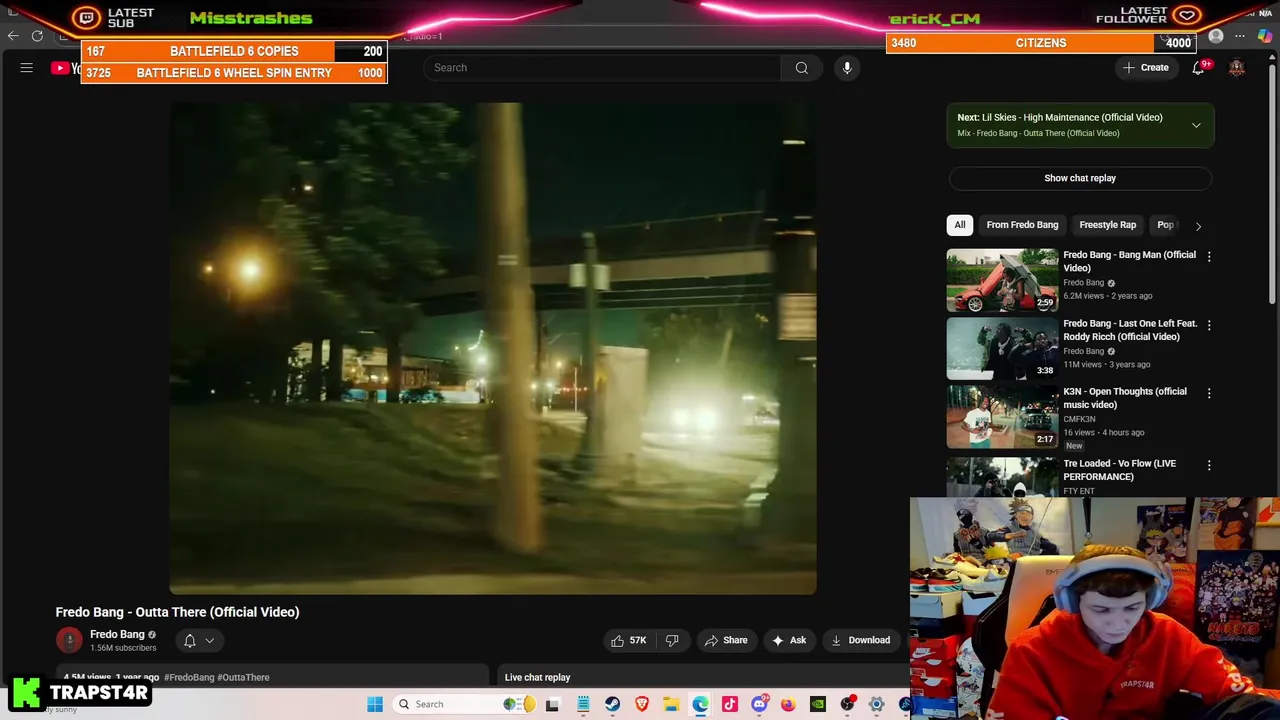Open Fredo Bang Man video thumbnail

tap(1002, 280)
